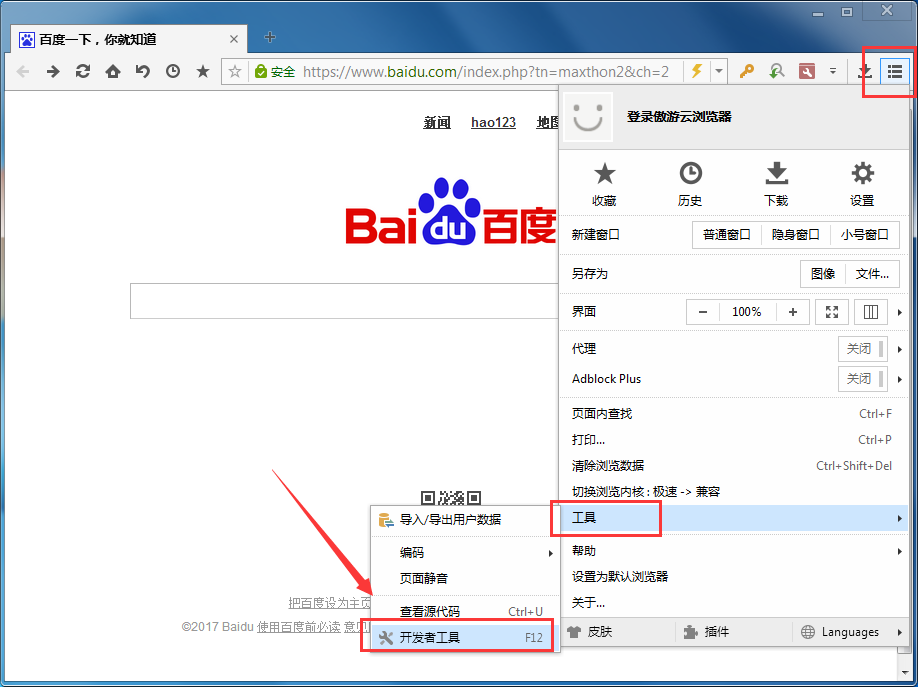
Task: Go back to the previous page
Action: (23, 72)
